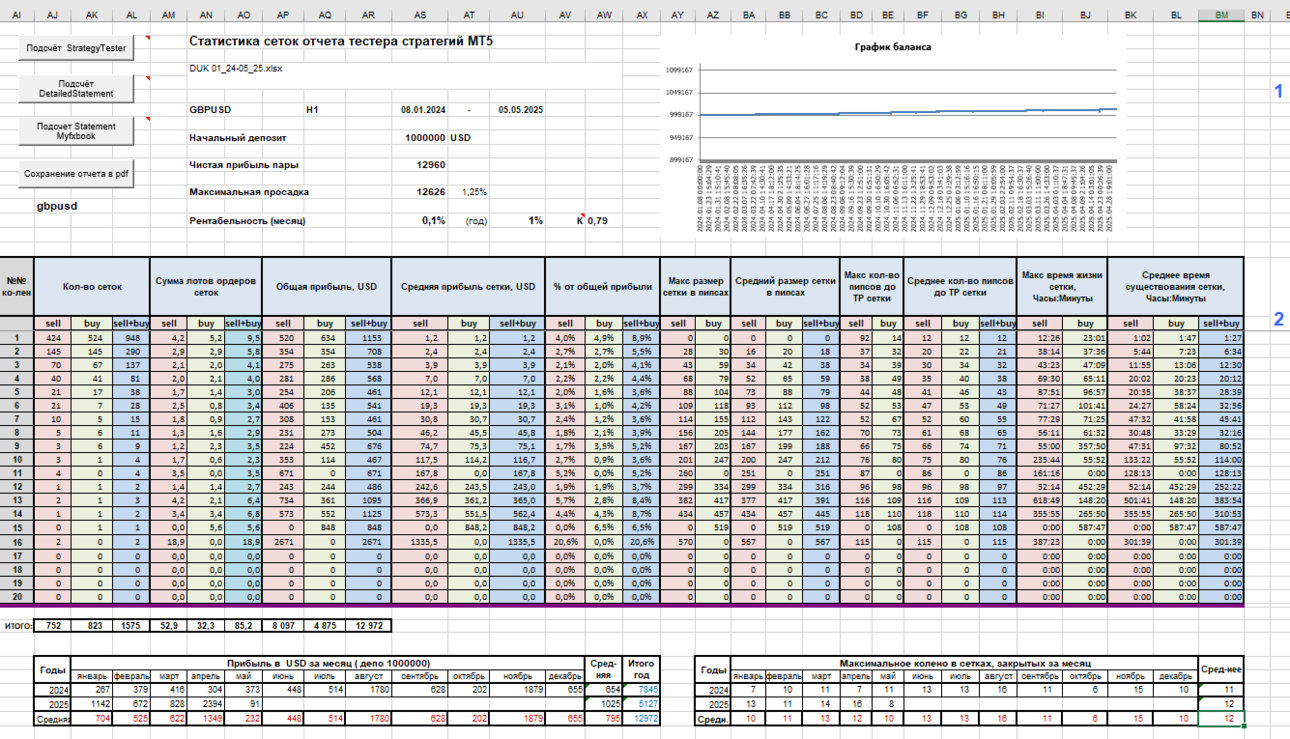Select drawdown percent cell 1,25%
The width and height of the screenshot is (1290, 739).
click(x=474, y=191)
